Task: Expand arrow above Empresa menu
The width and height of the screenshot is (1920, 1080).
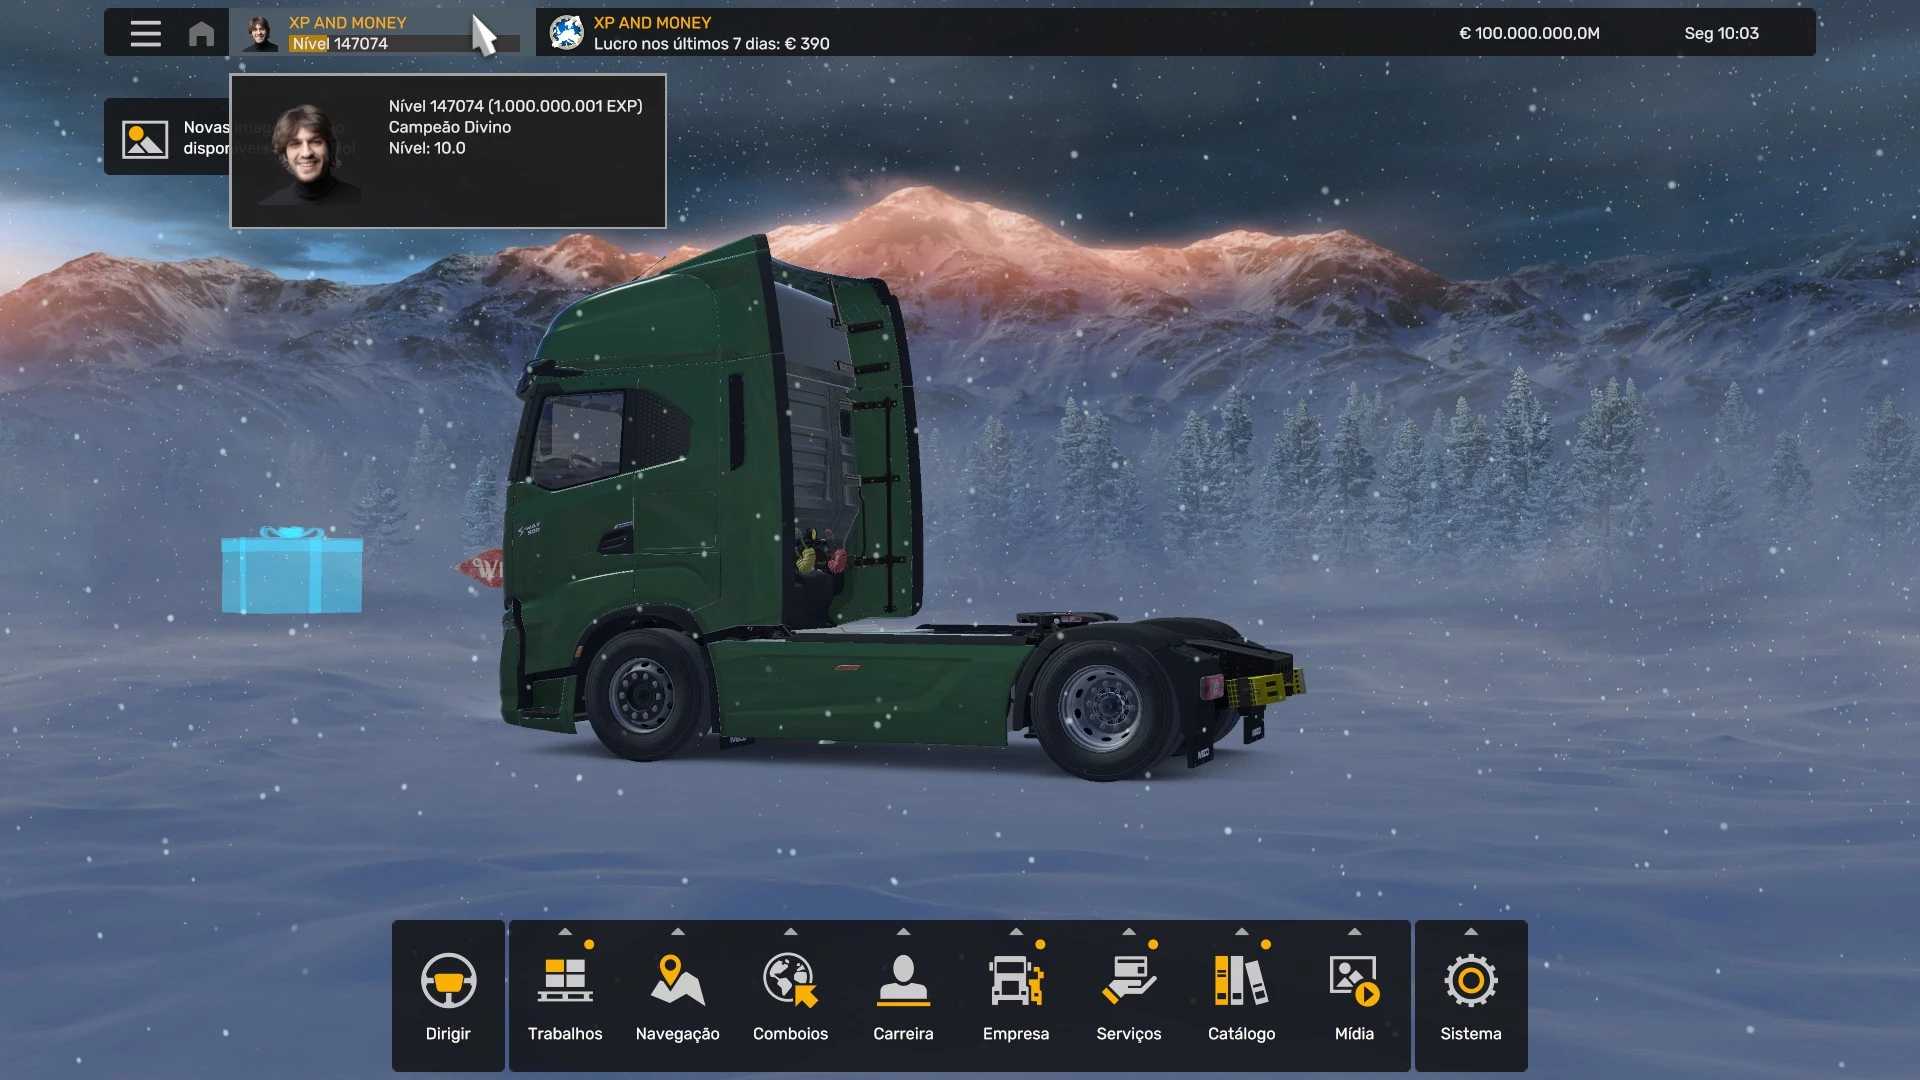Action: (1016, 932)
